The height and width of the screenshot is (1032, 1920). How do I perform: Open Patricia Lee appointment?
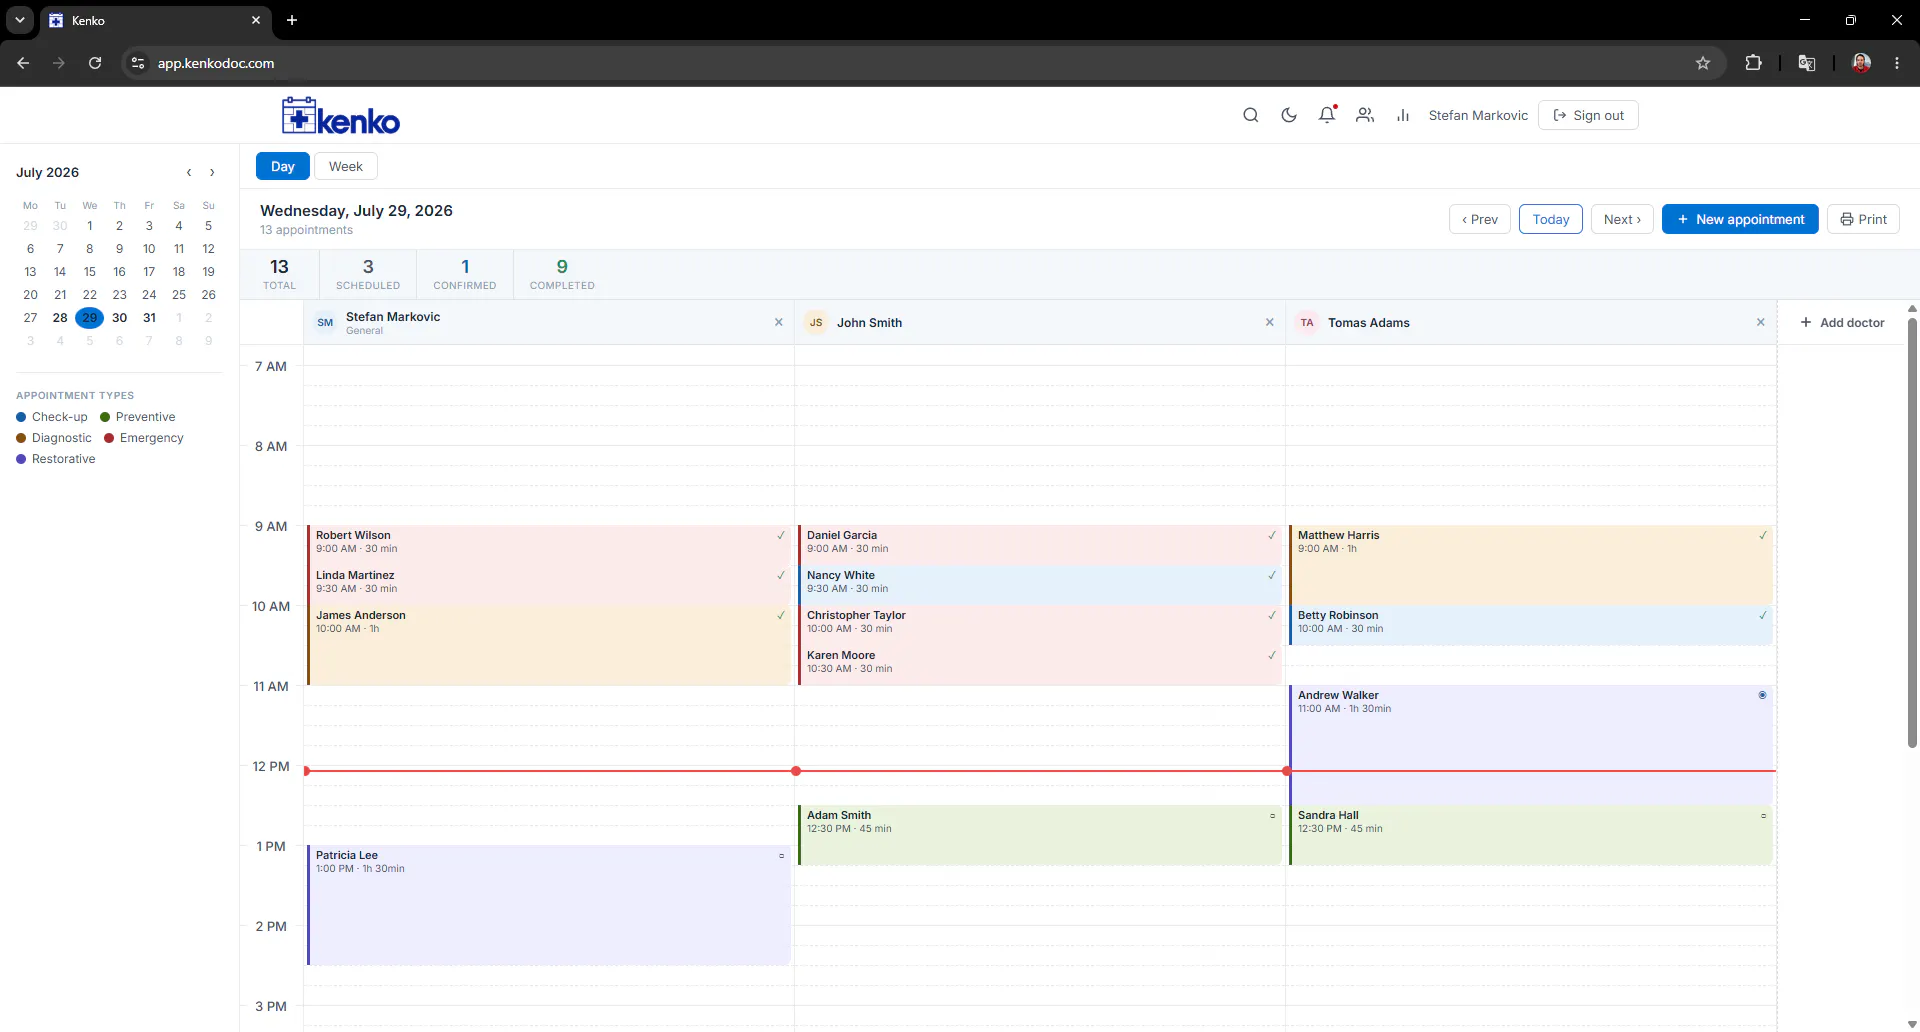pyautogui.click(x=549, y=905)
